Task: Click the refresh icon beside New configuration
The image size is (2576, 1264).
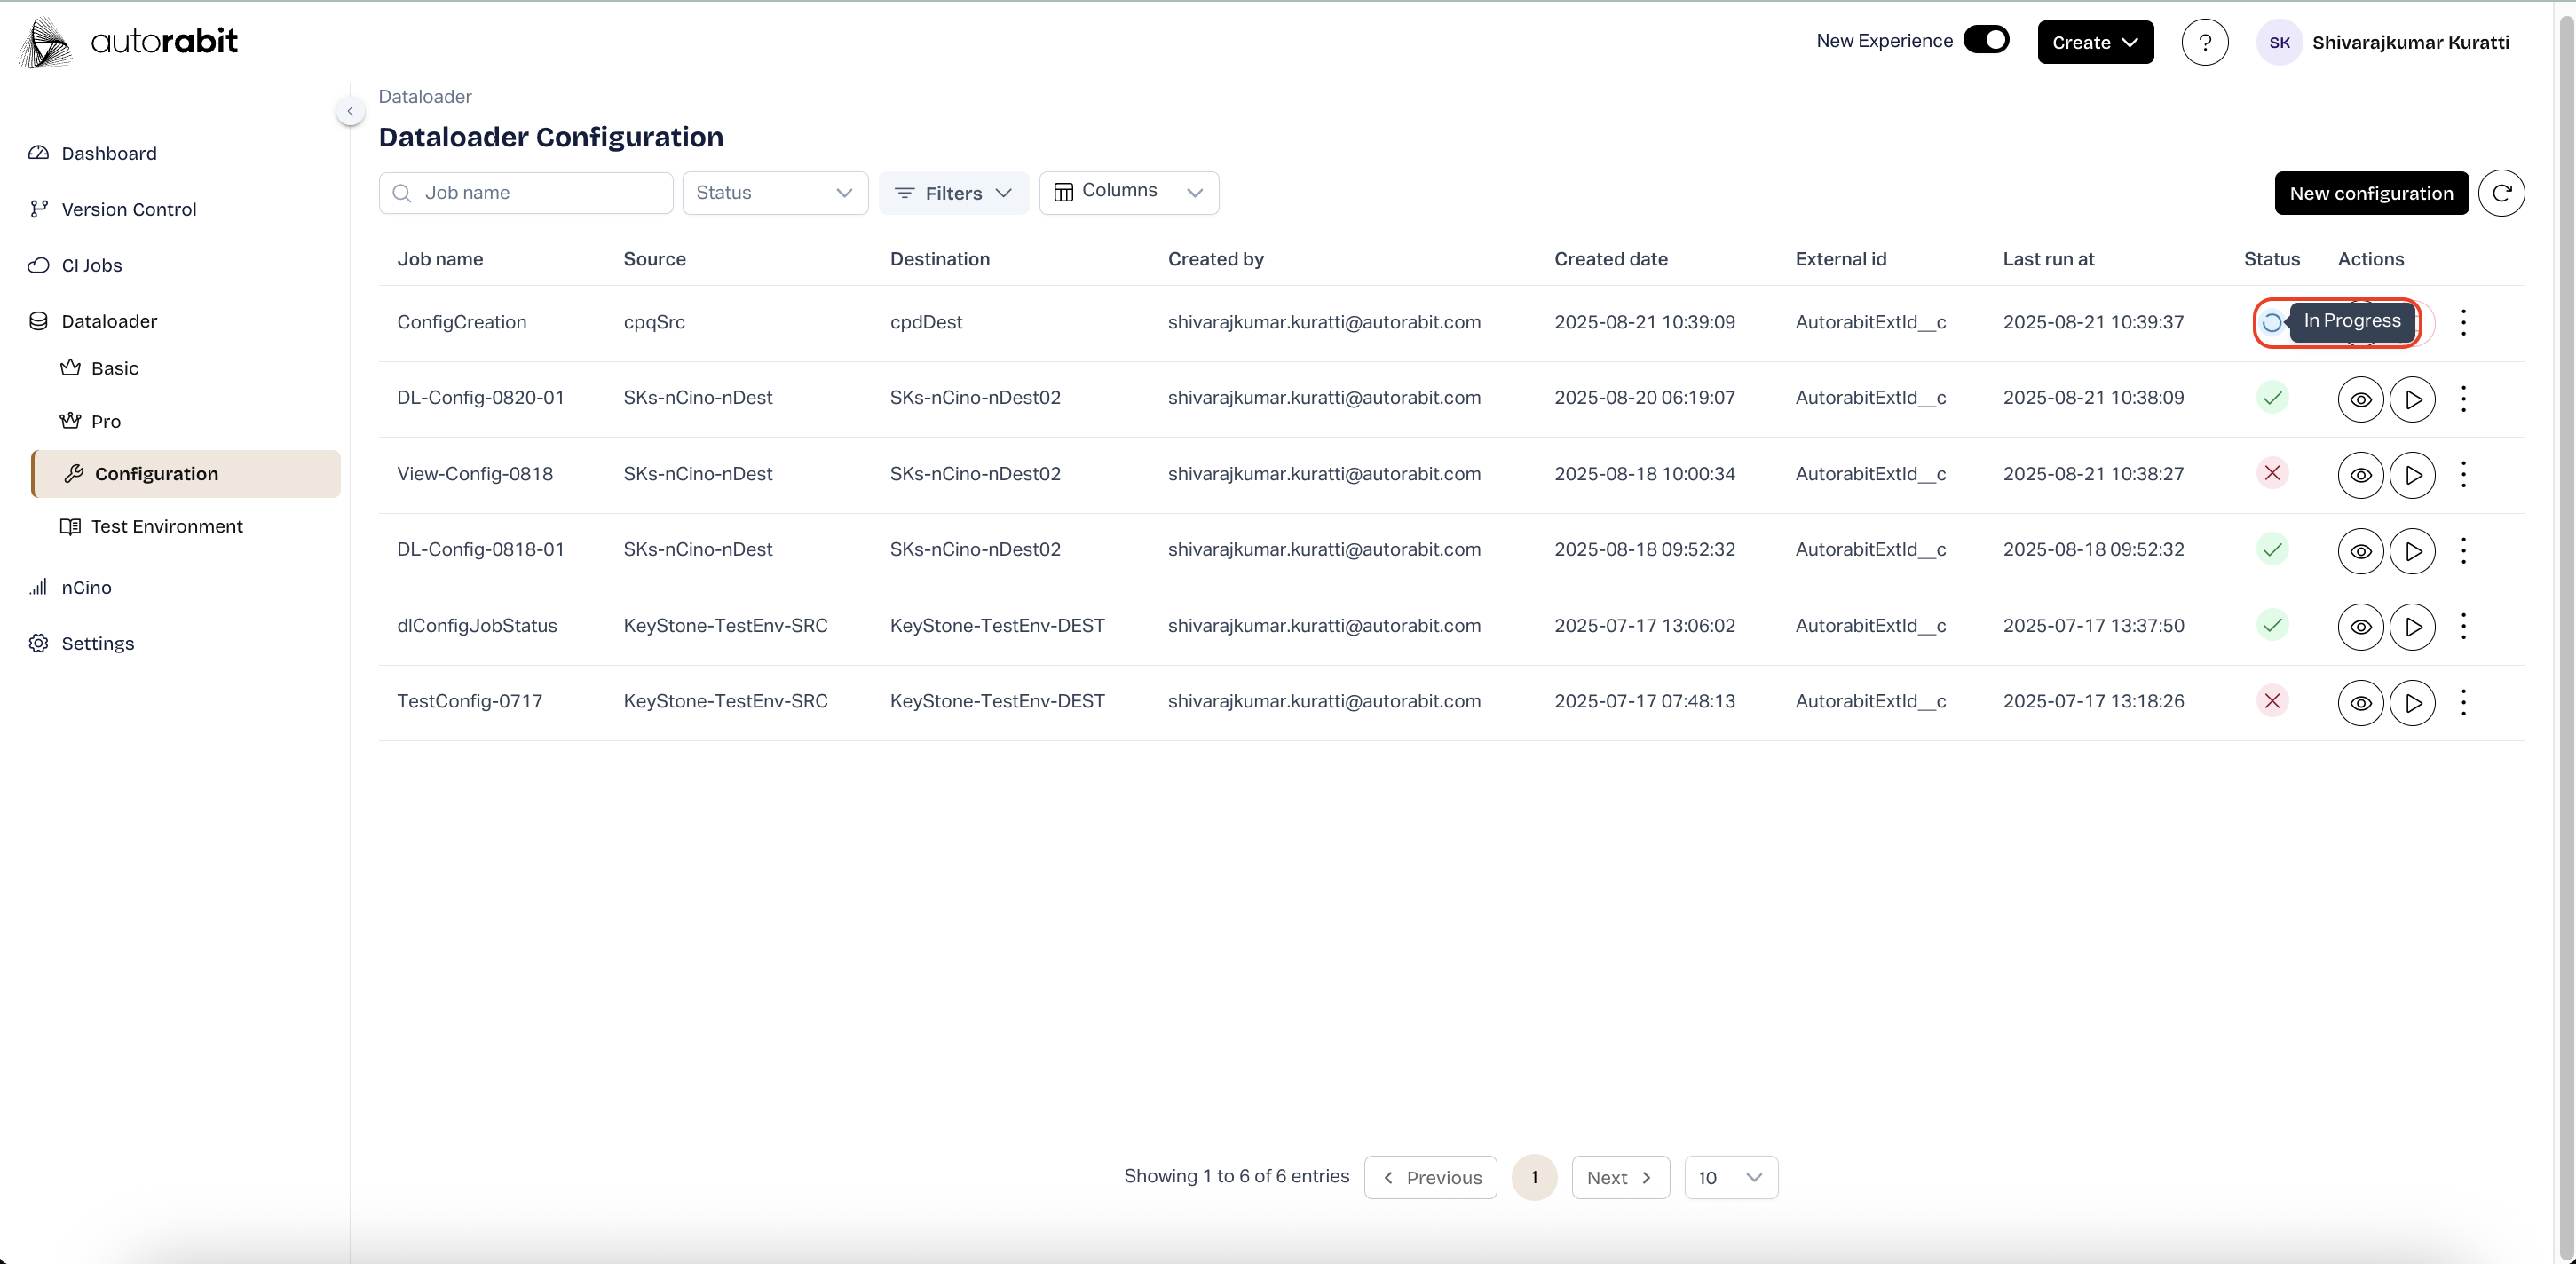Action: click(x=2501, y=193)
